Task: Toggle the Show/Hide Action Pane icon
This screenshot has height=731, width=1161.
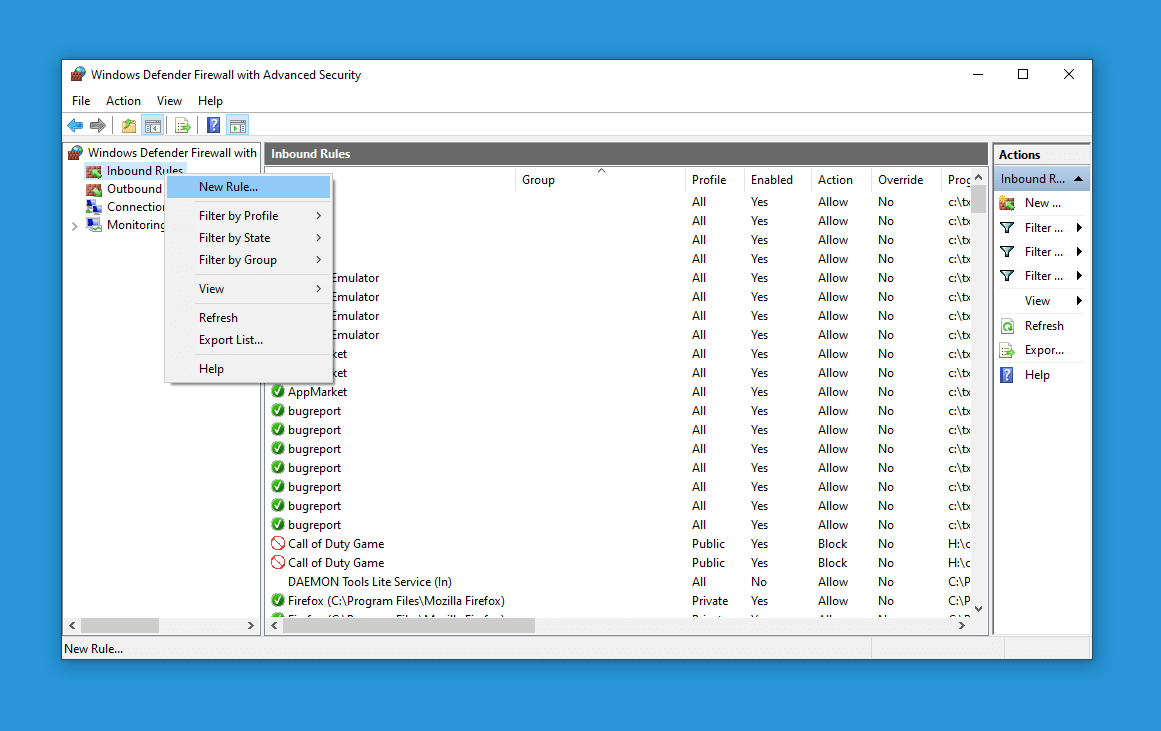Action: [x=238, y=125]
